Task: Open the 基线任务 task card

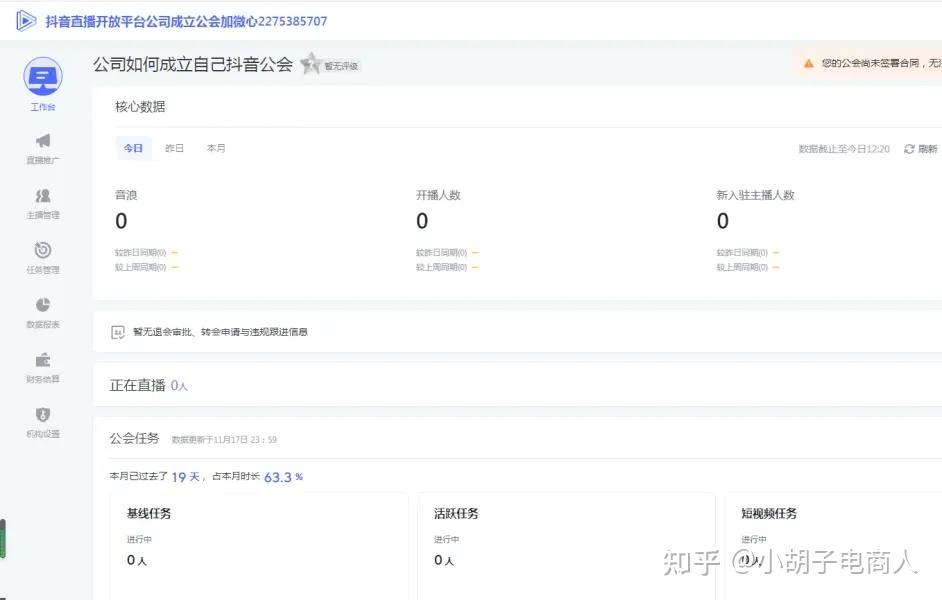Action: pyautogui.click(x=259, y=547)
